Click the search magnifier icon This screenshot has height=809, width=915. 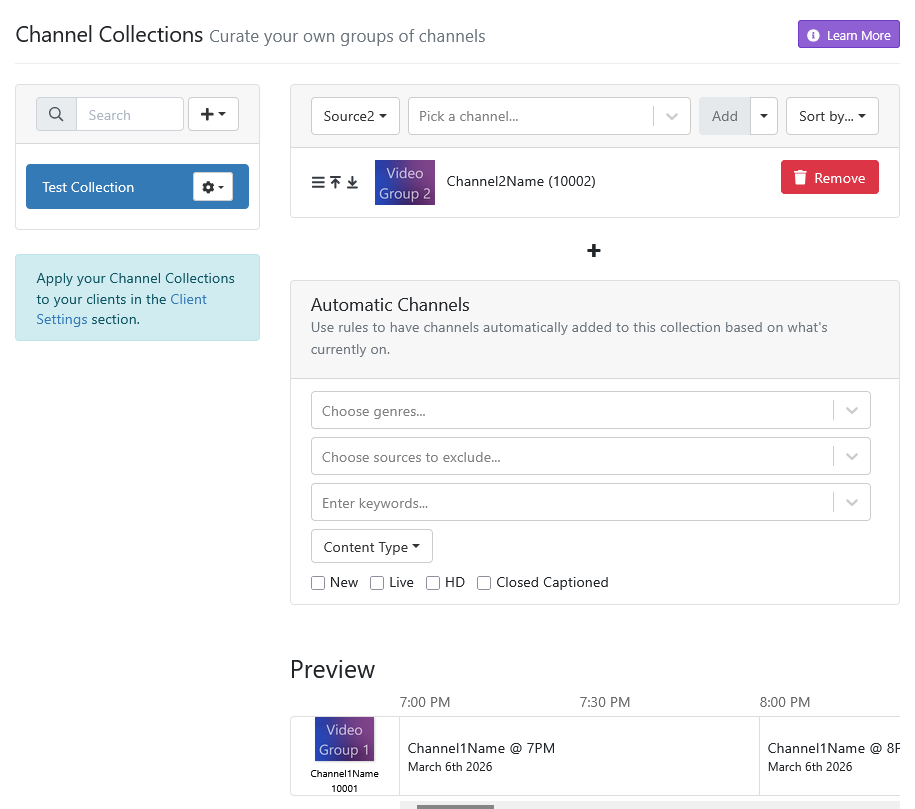click(56, 115)
